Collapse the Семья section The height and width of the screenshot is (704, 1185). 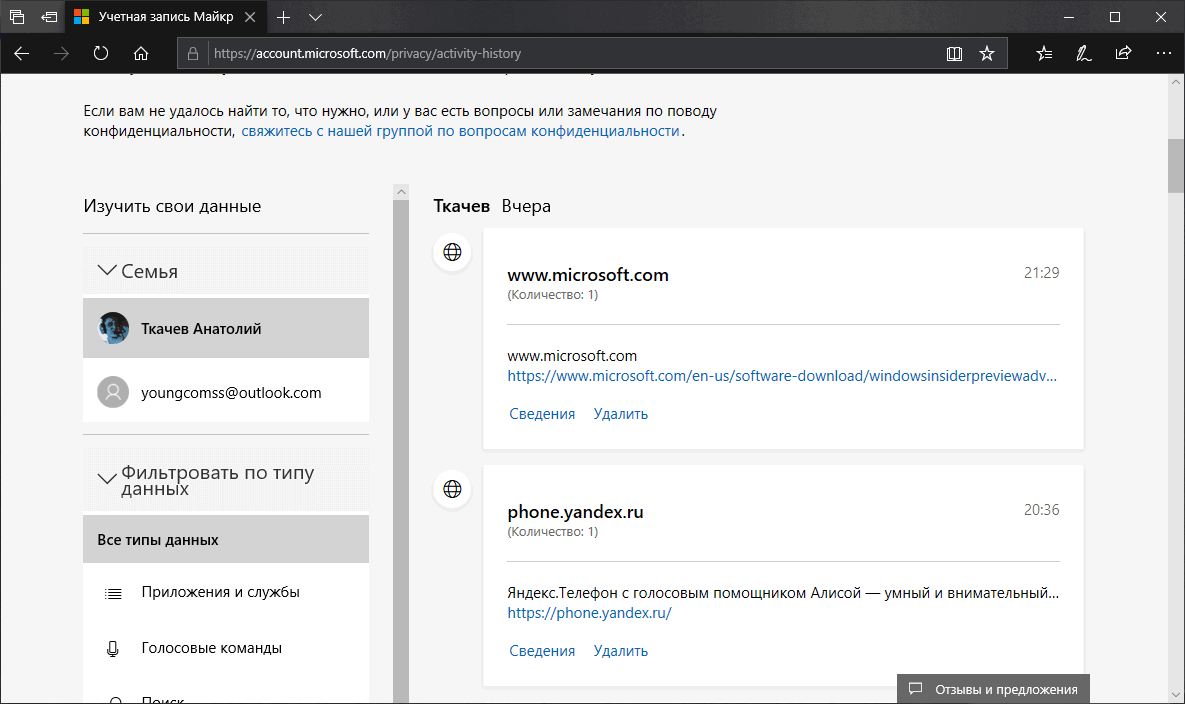tap(107, 271)
